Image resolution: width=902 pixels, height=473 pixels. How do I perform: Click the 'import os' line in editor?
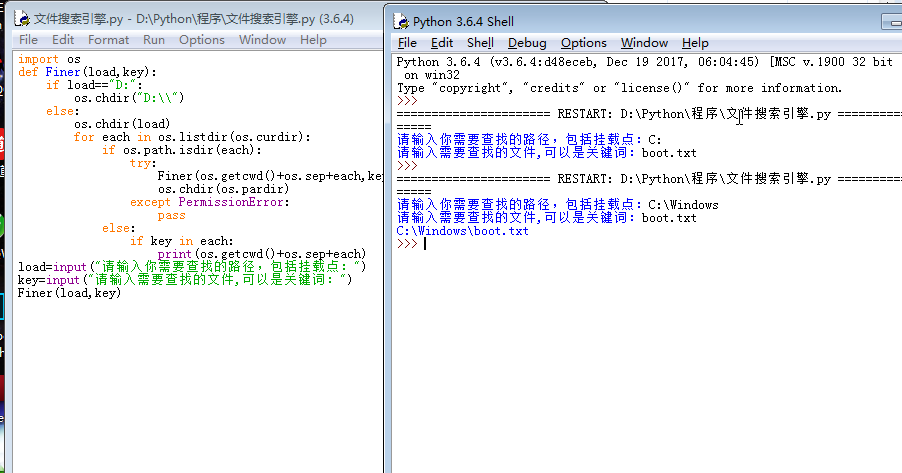point(49,59)
